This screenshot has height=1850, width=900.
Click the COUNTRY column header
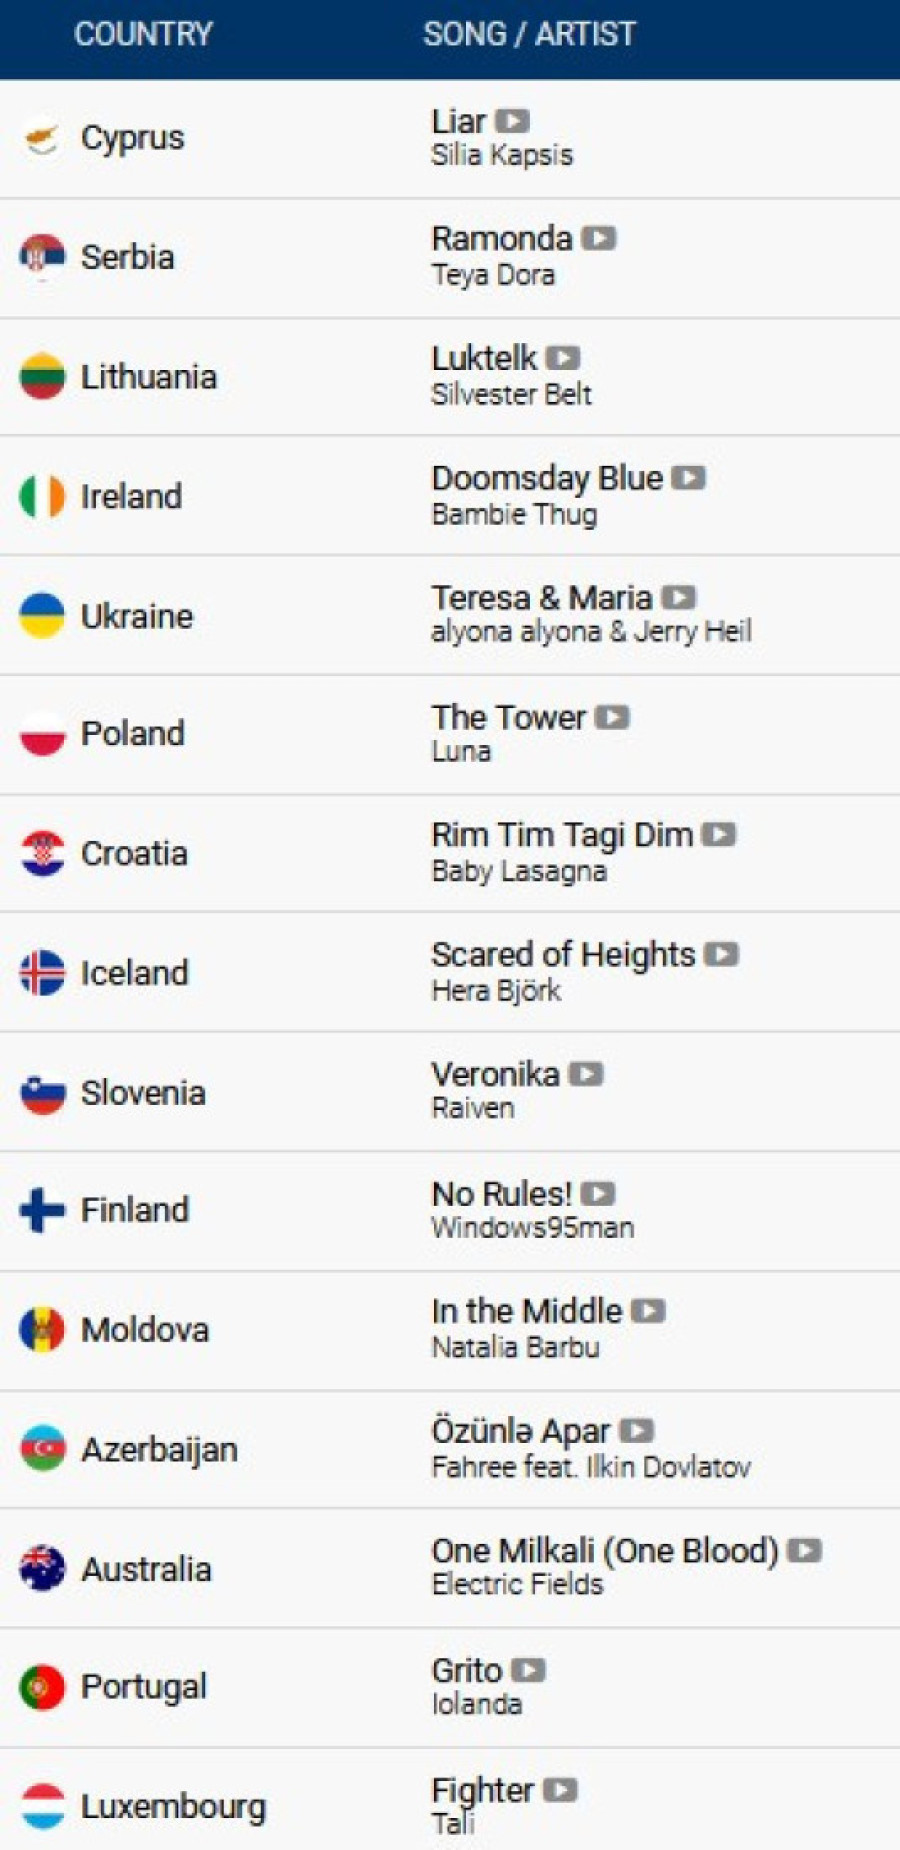pyautogui.click(x=143, y=34)
